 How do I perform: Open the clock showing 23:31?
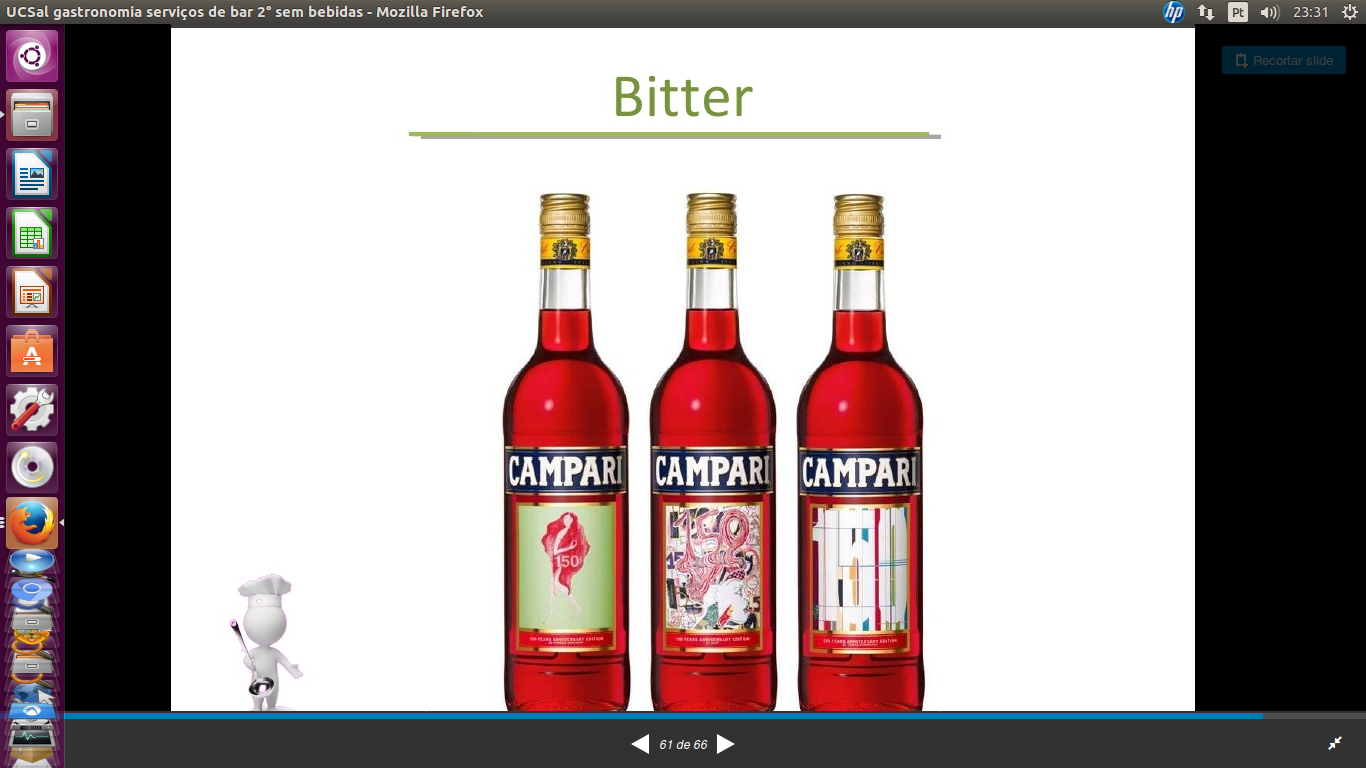(1310, 12)
